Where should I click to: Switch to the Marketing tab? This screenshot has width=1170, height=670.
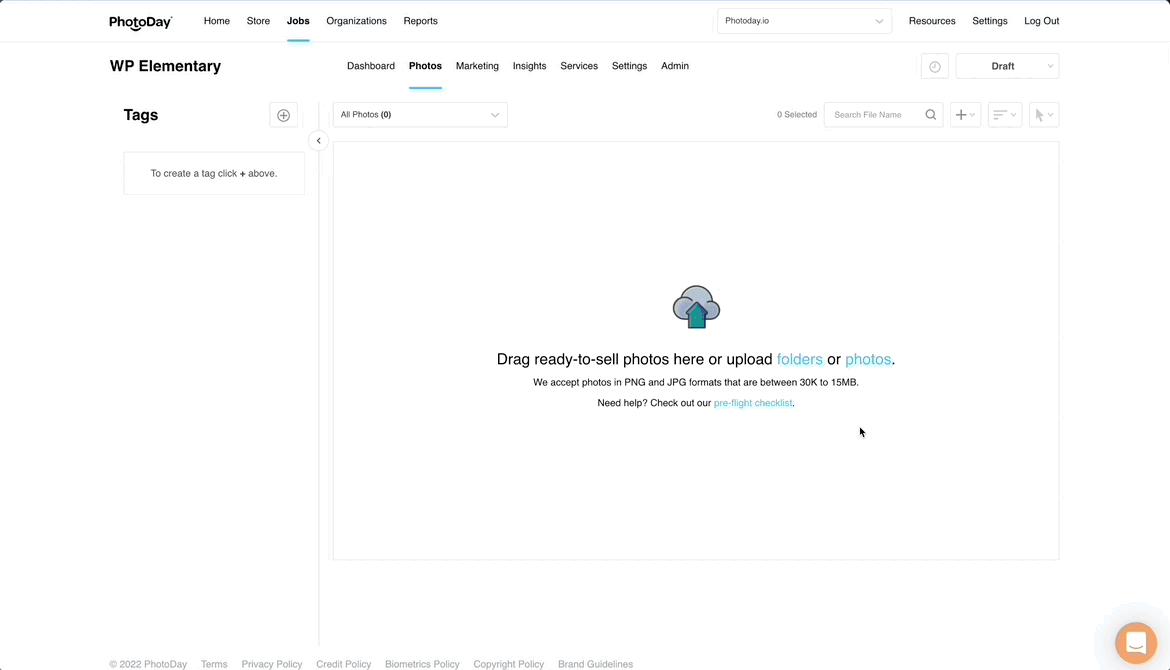pos(477,66)
